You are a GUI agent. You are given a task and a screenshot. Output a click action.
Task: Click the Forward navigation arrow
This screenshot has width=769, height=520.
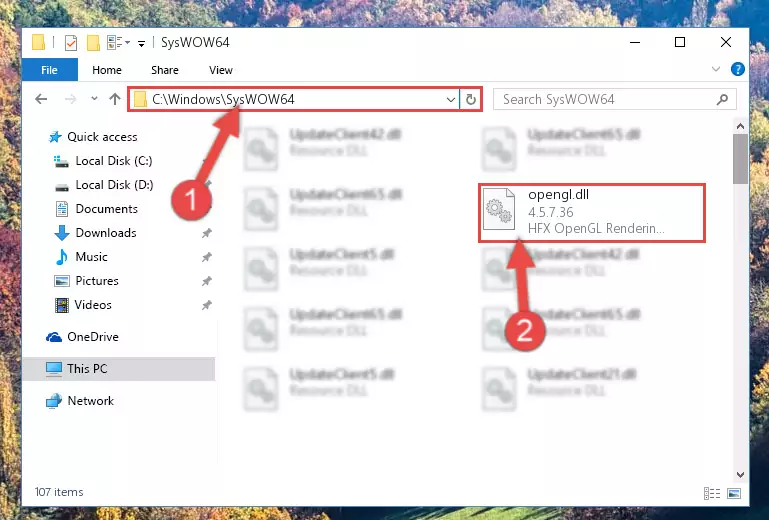pos(71,99)
